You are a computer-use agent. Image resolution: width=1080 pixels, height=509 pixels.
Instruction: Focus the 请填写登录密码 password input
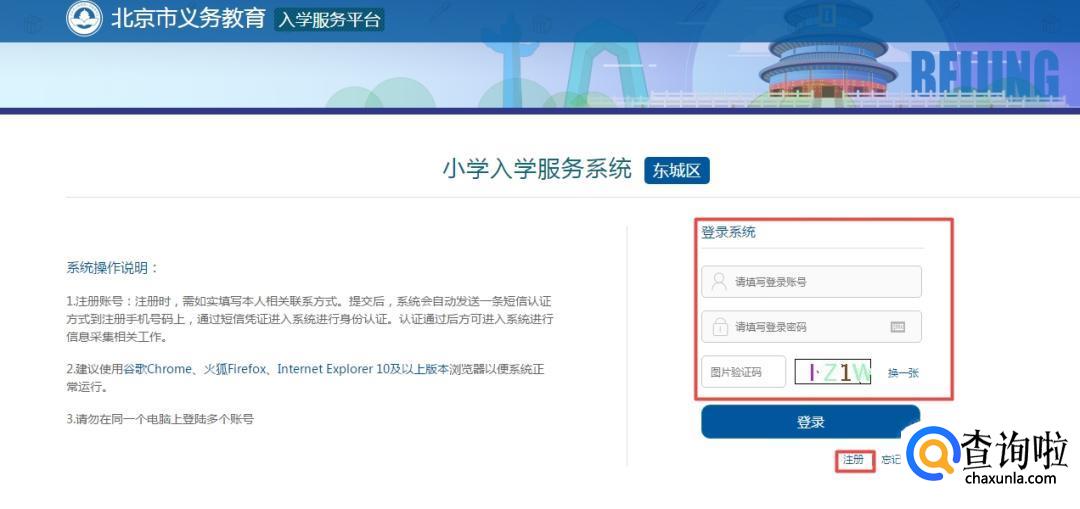point(811,326)
